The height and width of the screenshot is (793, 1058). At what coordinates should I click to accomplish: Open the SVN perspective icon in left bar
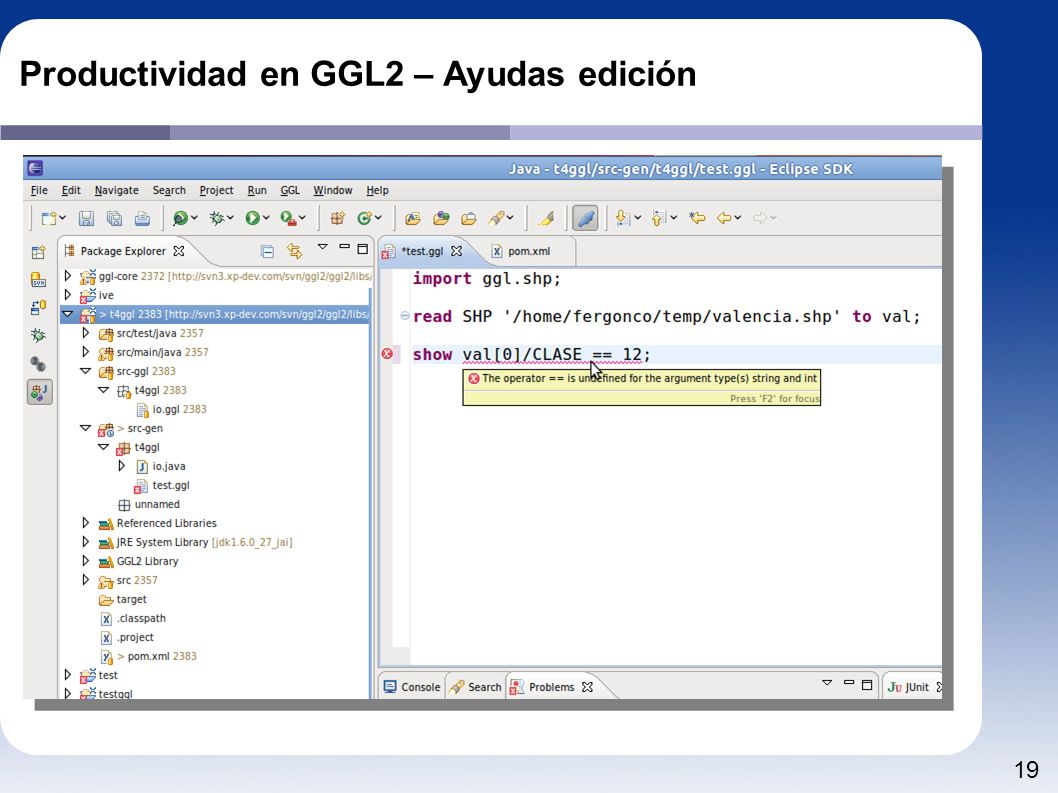point(38,280)
